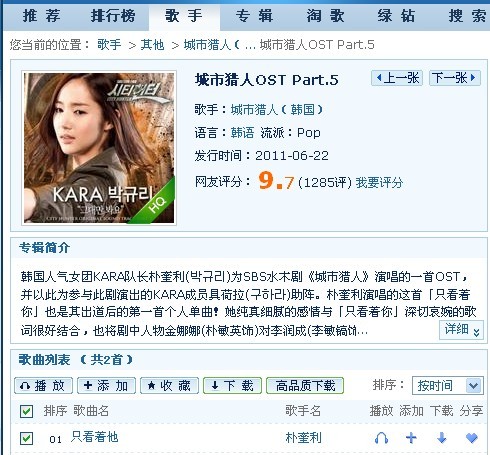490x455 pixels.
Task: Click the 收藏 favorite star button
Action: tap(169, 386)
